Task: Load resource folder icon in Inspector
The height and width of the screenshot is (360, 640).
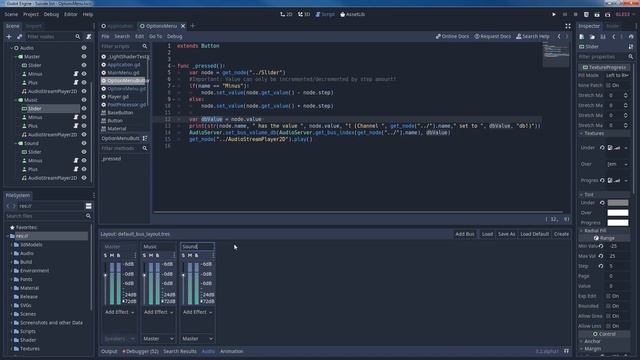Action: click(x=592, y=37)
